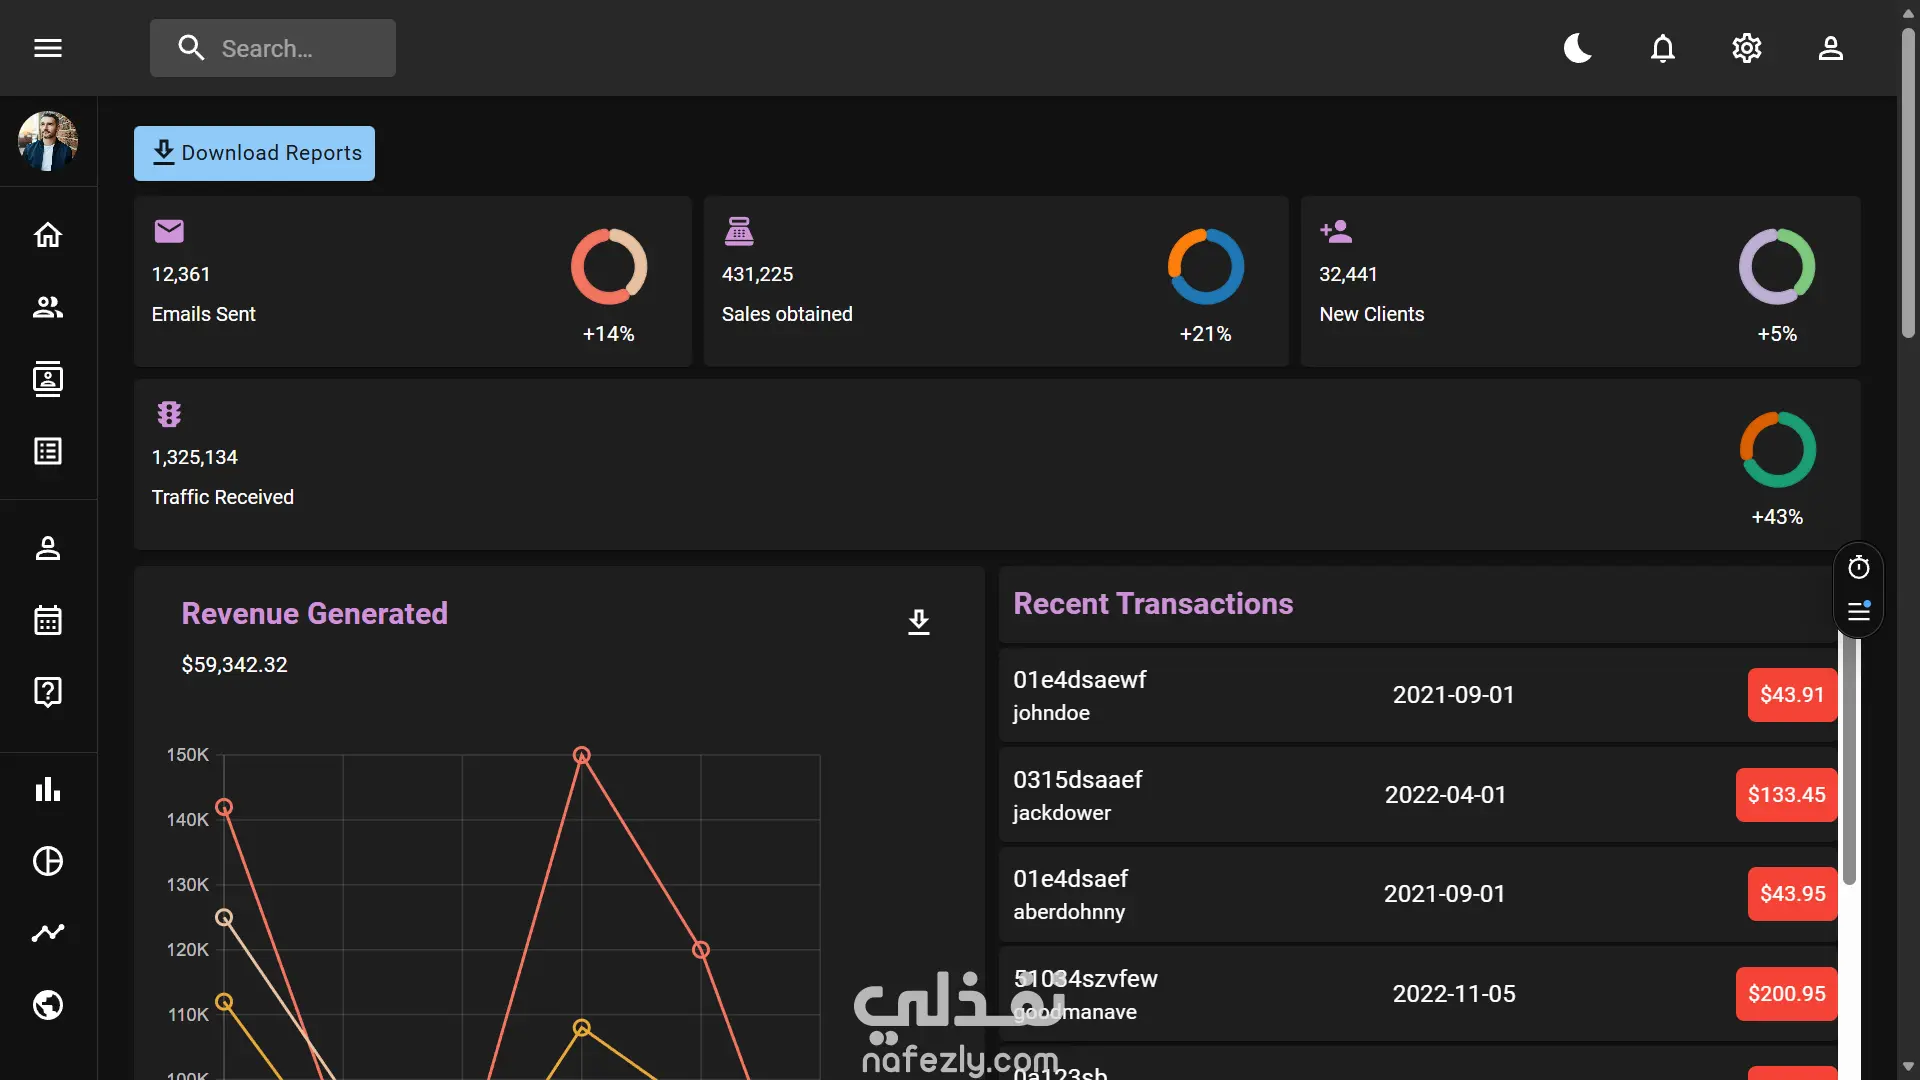This screenshot has width=1920, height=1080.
Task: Open the invoices list sidebar icon
Action: [x=48, y=451]
